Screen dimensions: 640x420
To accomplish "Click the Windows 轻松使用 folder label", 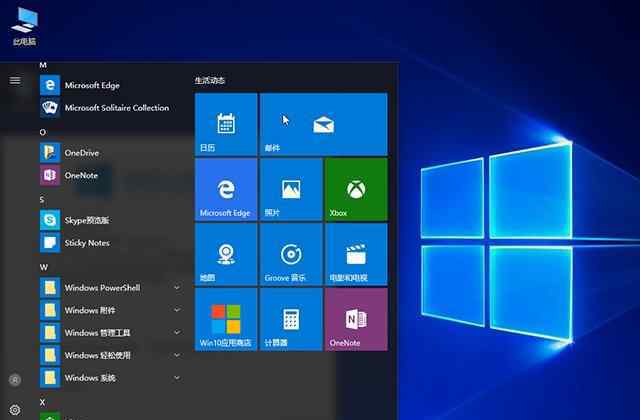I will click(x=98, y=355).
